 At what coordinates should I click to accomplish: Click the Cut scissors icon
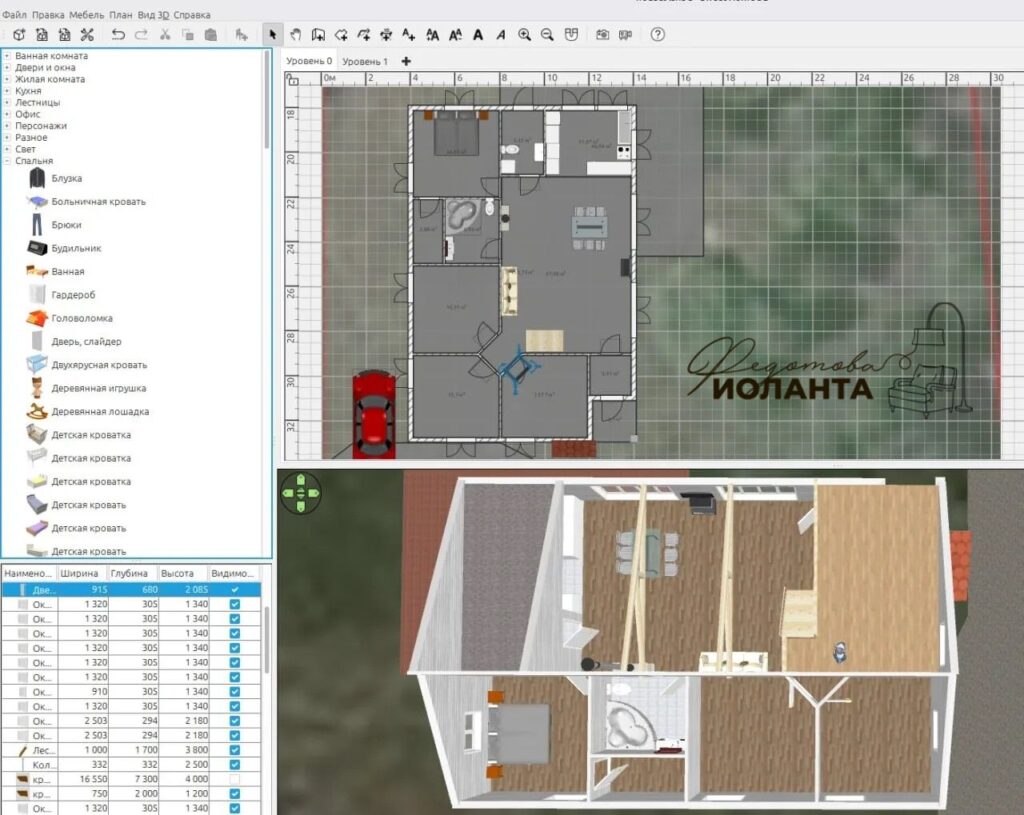coord(165,35)
